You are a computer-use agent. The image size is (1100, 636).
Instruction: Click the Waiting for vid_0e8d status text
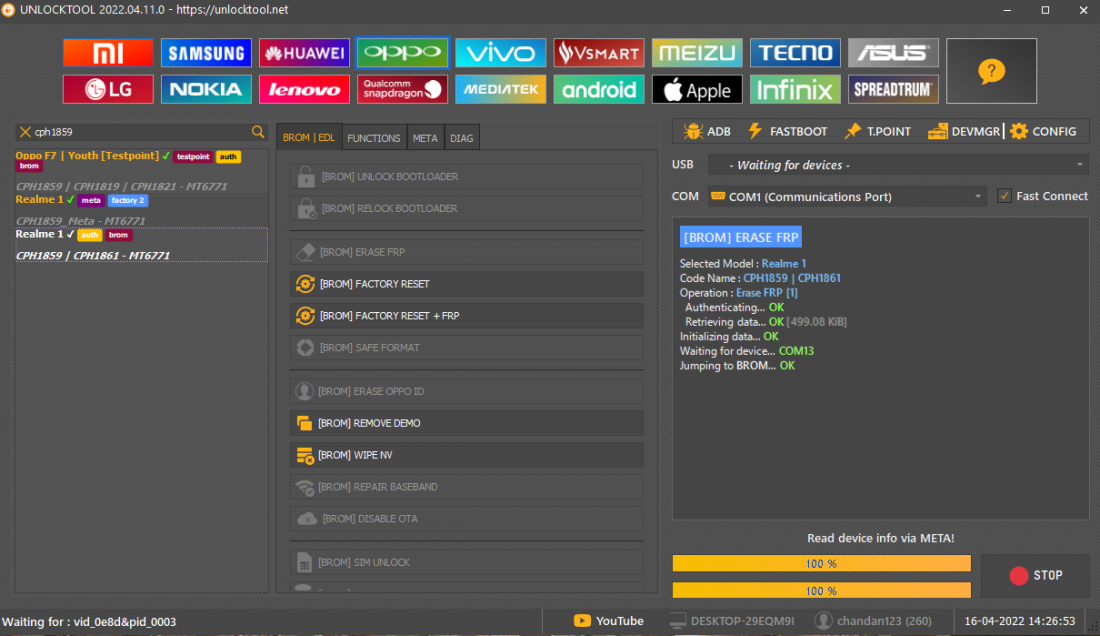(89, 621)
